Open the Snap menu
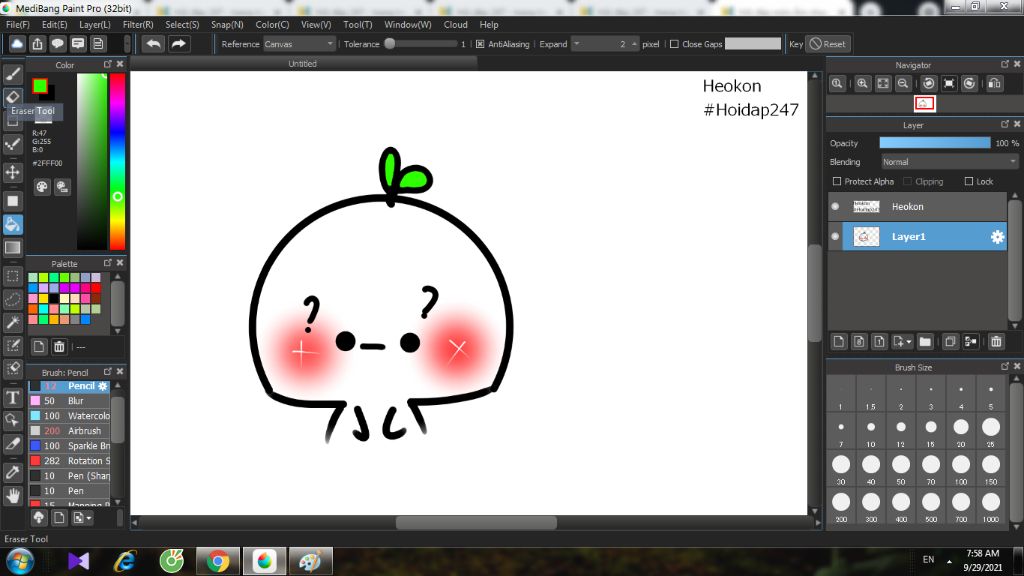This screenshot has width=1024, height=576. pyautogui.click(x=227, y=25)
